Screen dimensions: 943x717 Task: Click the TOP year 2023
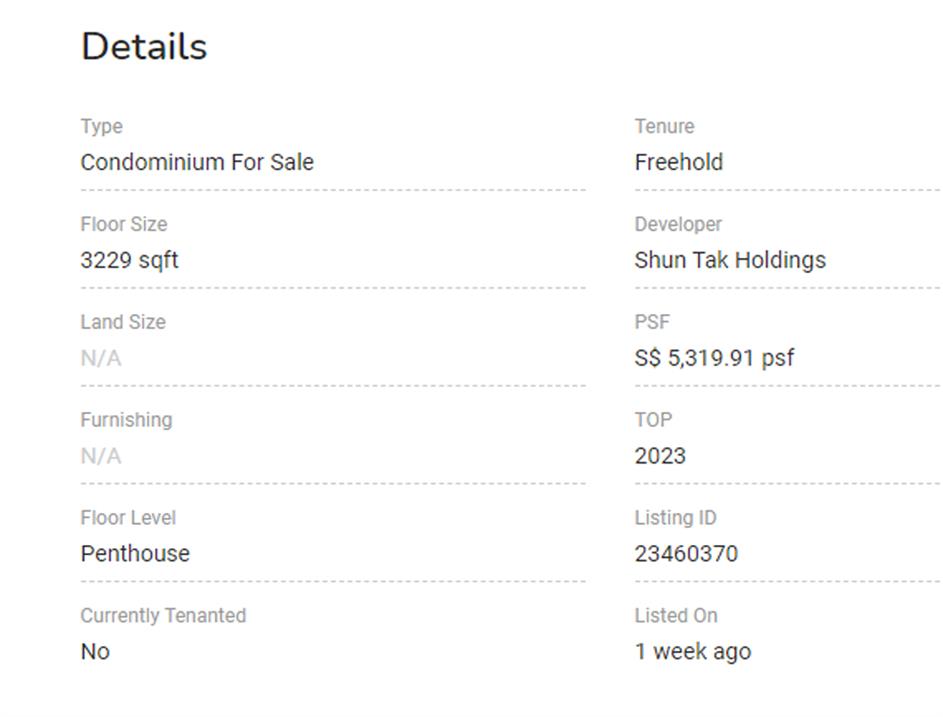pyautogui.click(x=660, y=456)
